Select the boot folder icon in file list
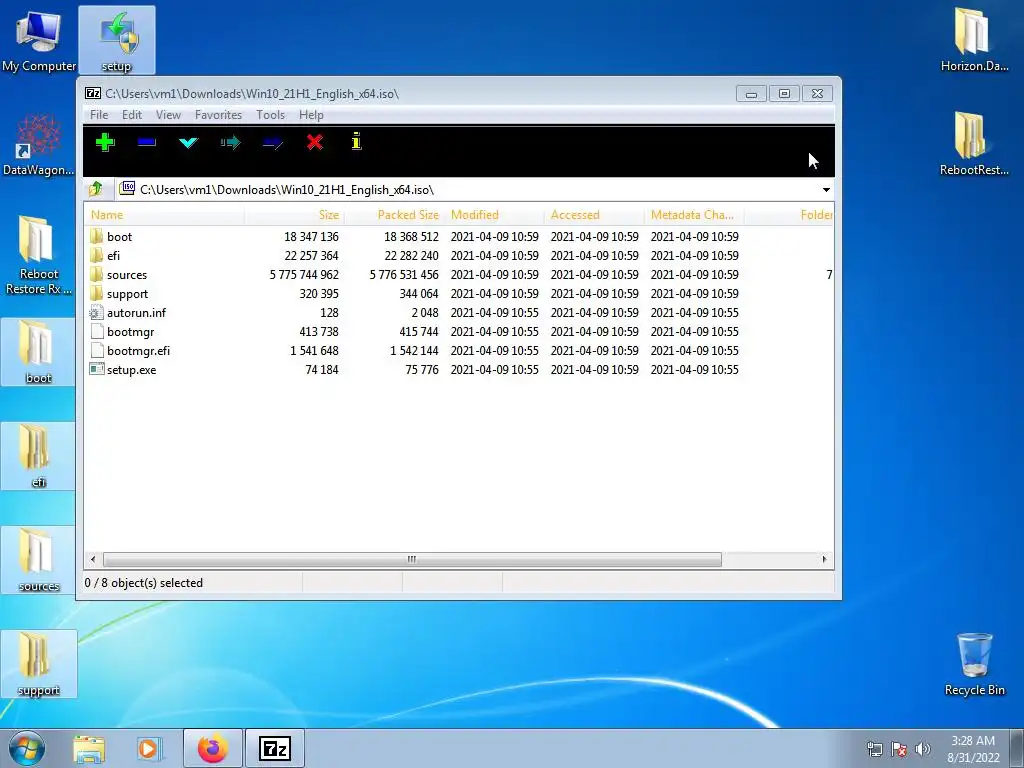 click(x=97, y=236)
